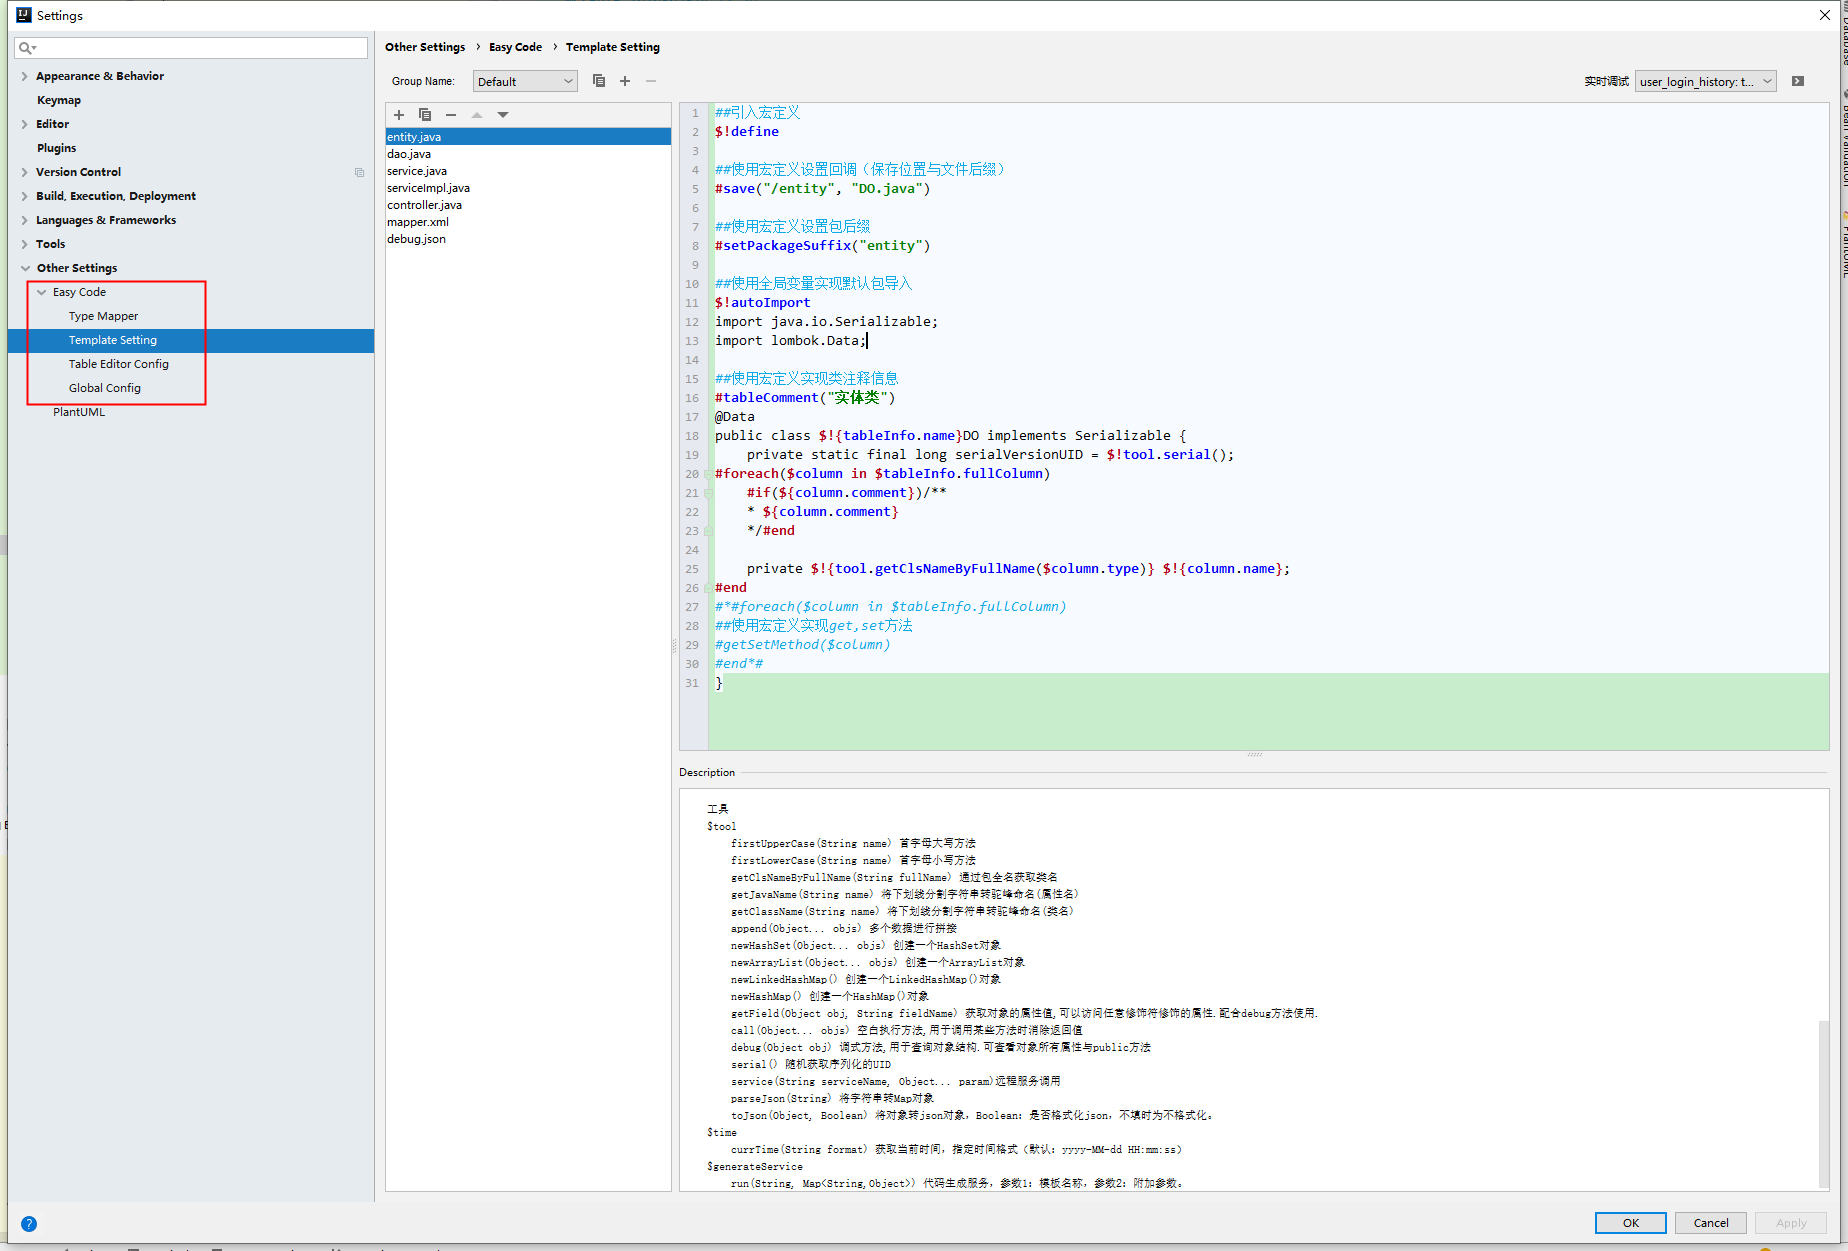1848x1251 pixels.
Task: Click the OK button
Action: [1630, 1223]
